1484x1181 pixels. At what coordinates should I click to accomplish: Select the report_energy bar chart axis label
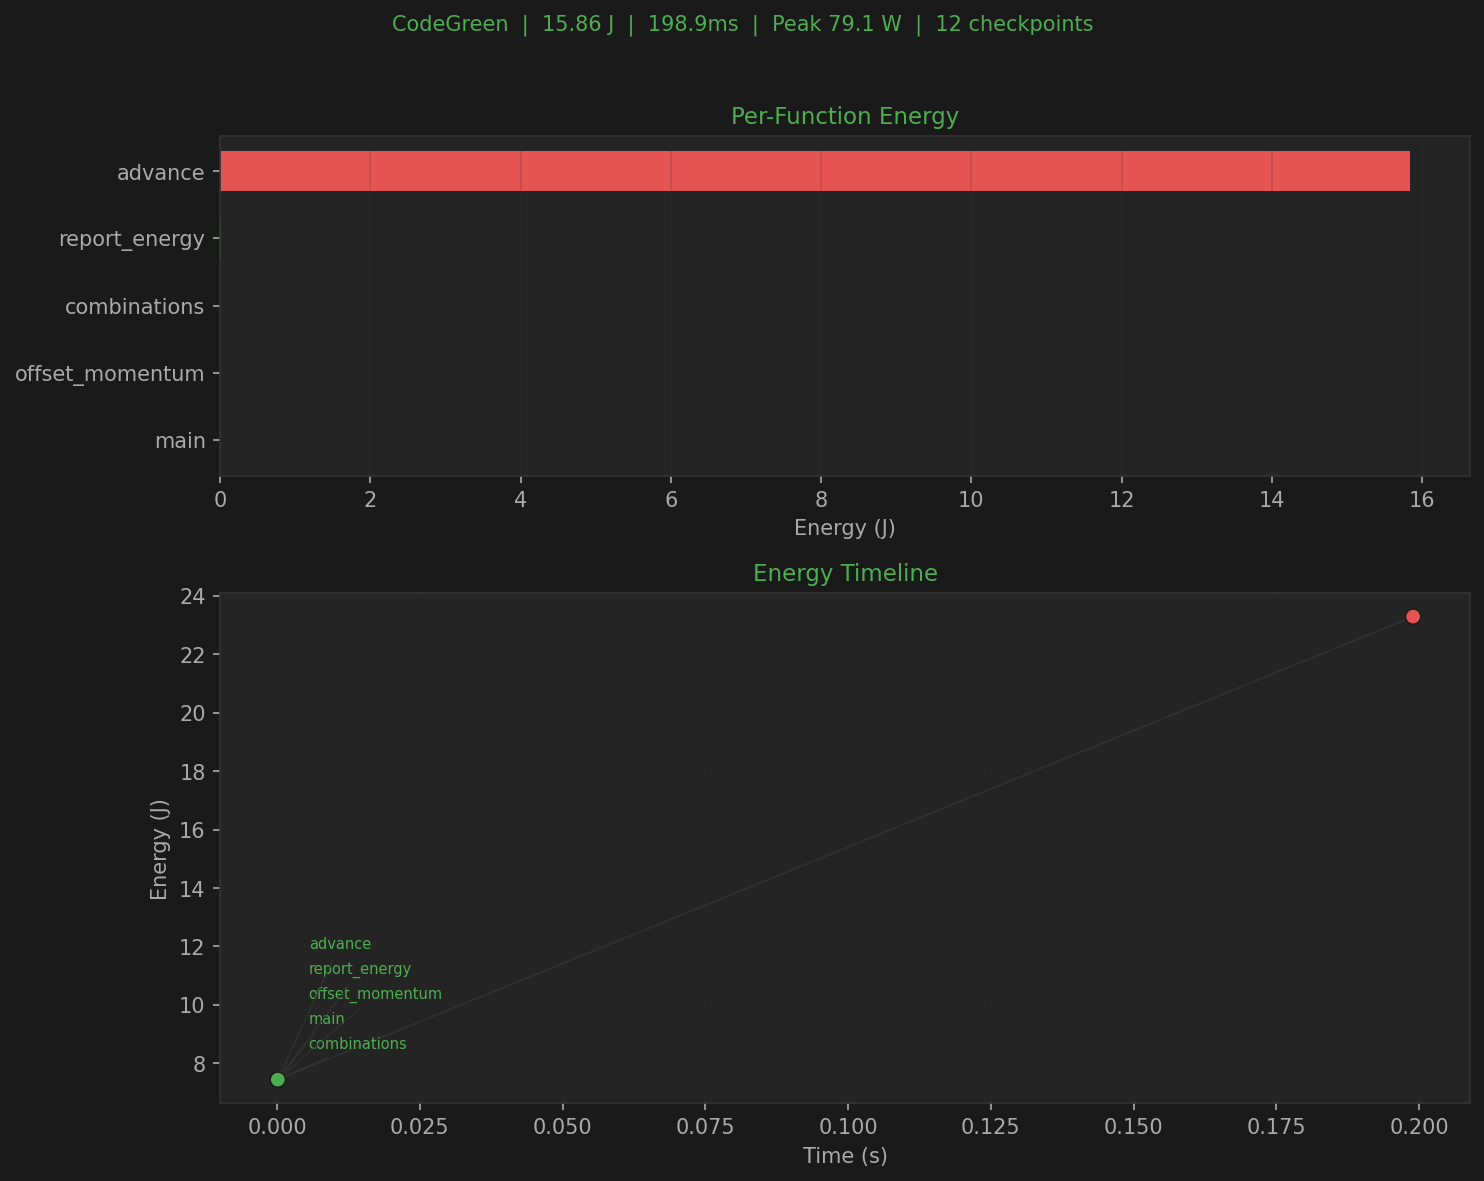tap(131, 240)
